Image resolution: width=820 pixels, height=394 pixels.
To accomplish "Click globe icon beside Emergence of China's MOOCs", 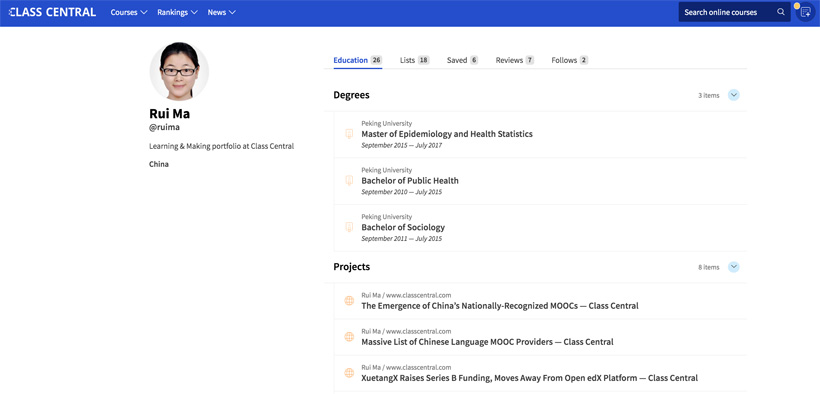I will 349,301.
